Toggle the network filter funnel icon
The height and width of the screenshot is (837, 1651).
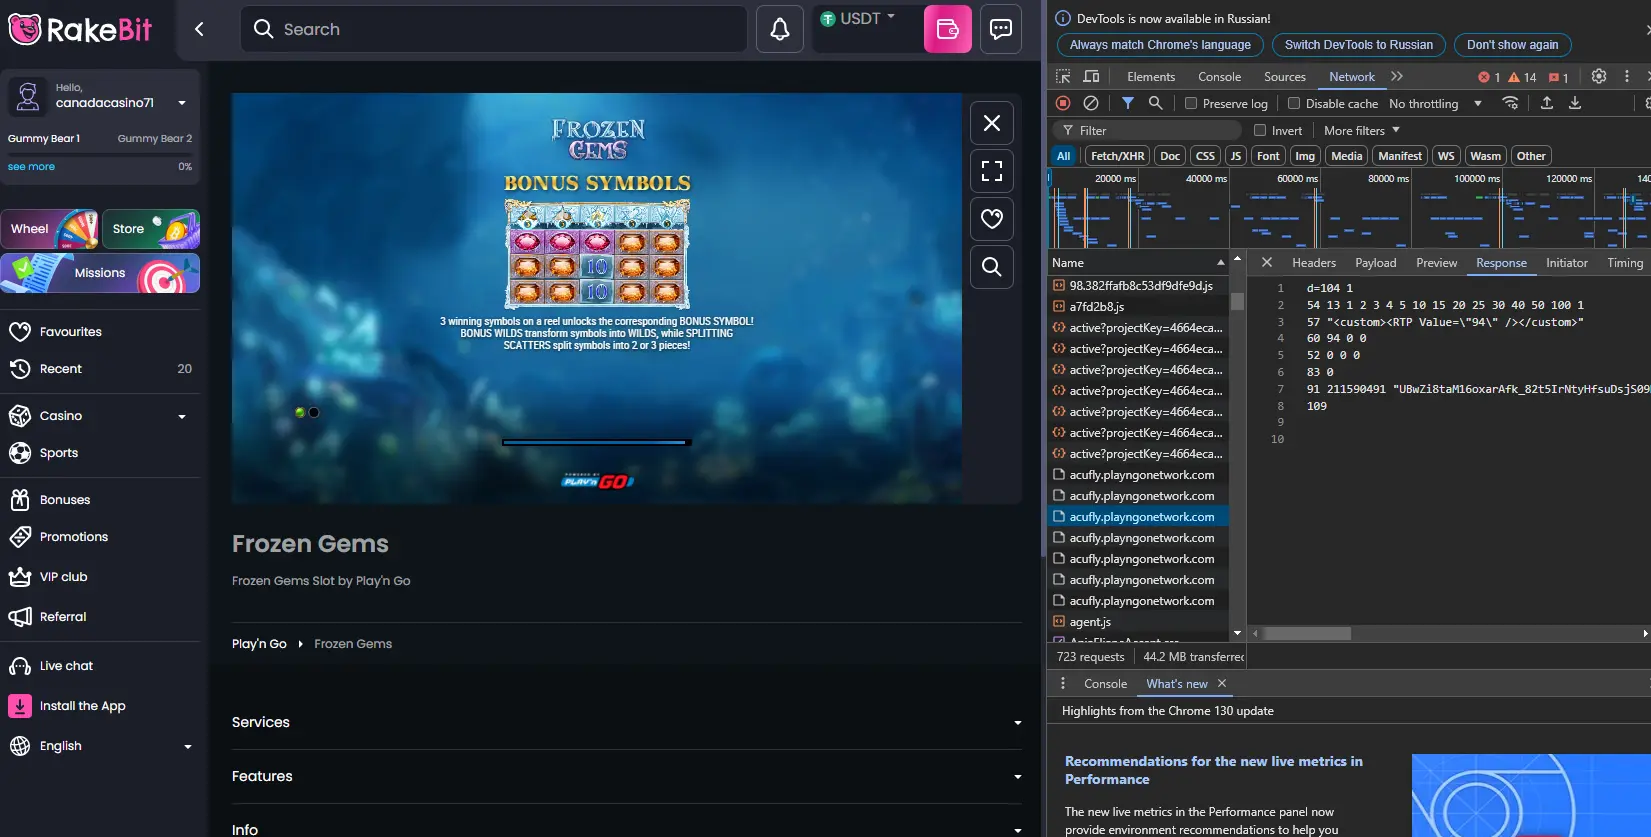[x=1127, y=103]
